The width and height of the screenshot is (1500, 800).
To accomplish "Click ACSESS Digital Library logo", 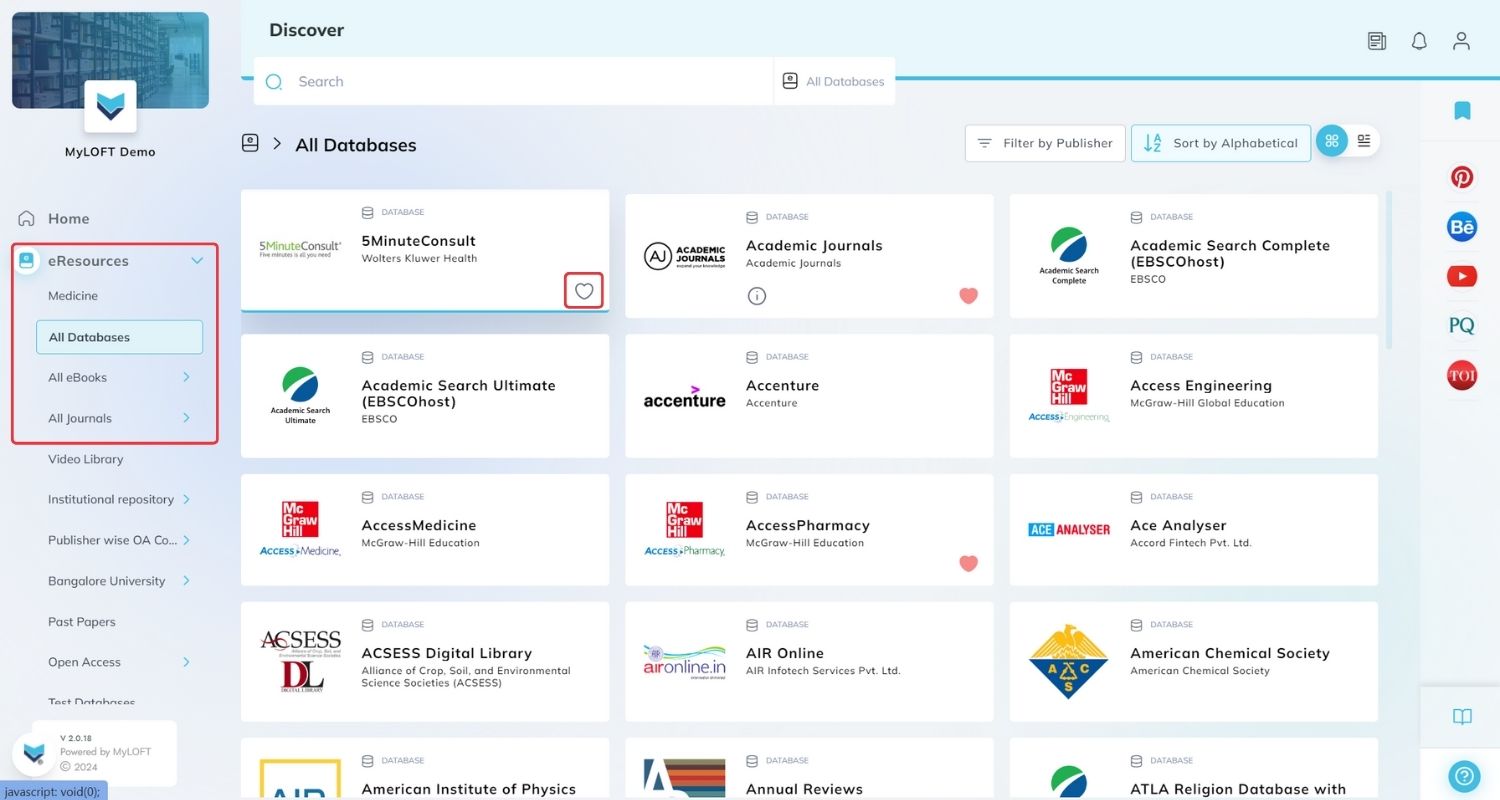I will click(x=300, y=661).
